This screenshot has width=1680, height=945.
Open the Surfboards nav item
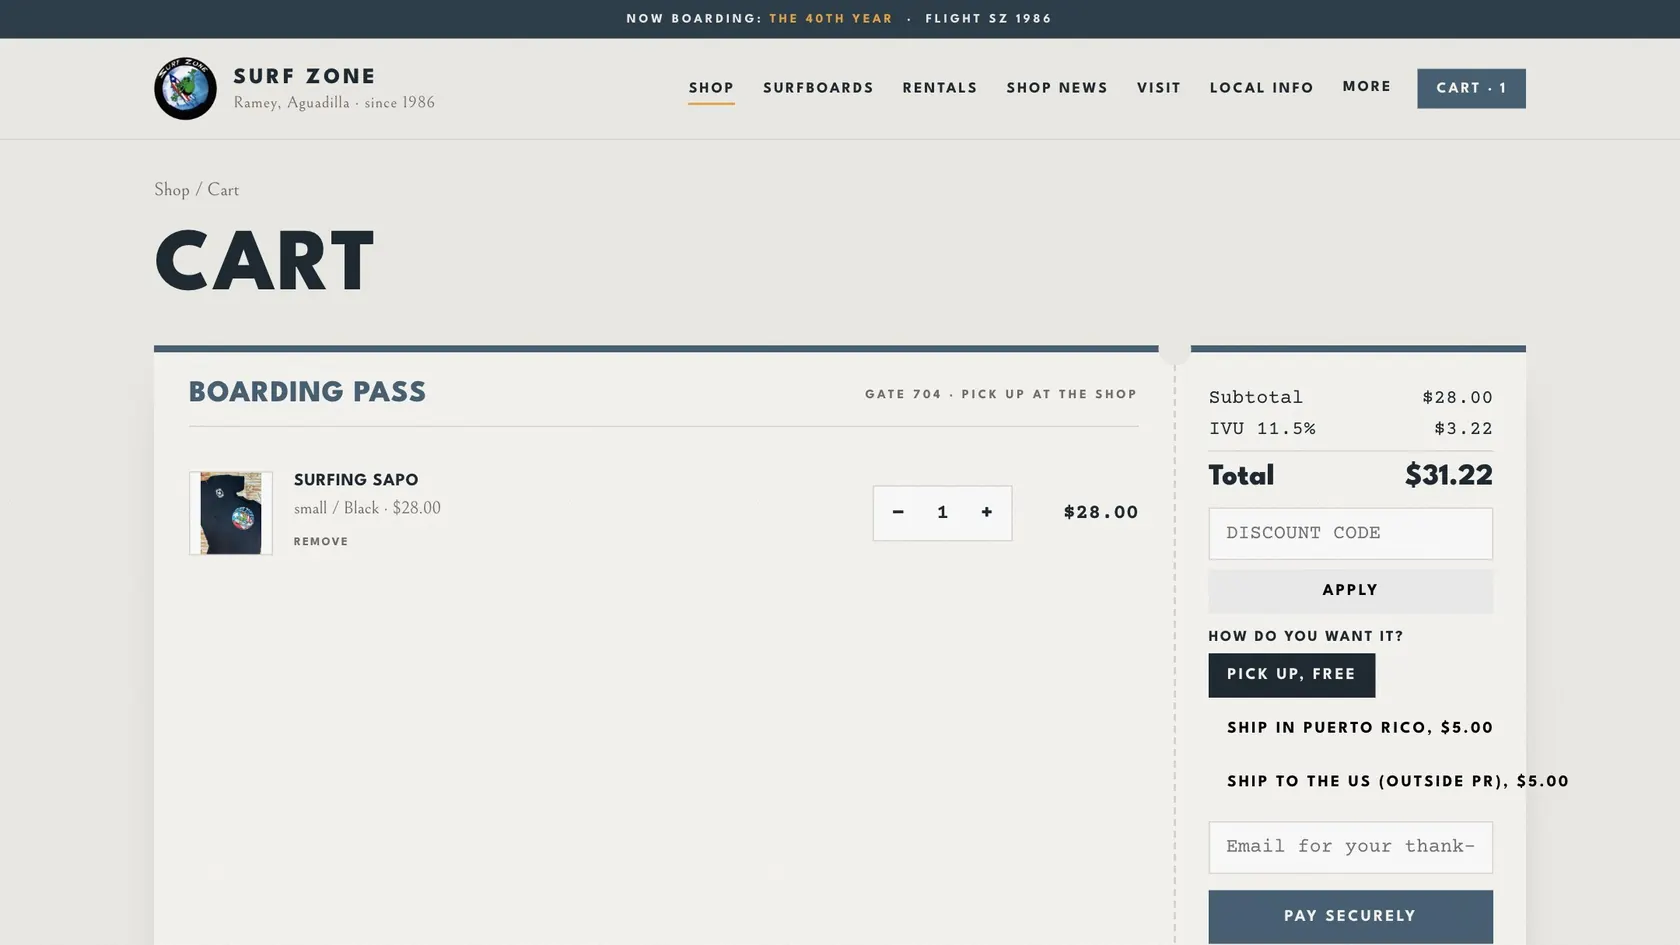click(x=818, y=88)
